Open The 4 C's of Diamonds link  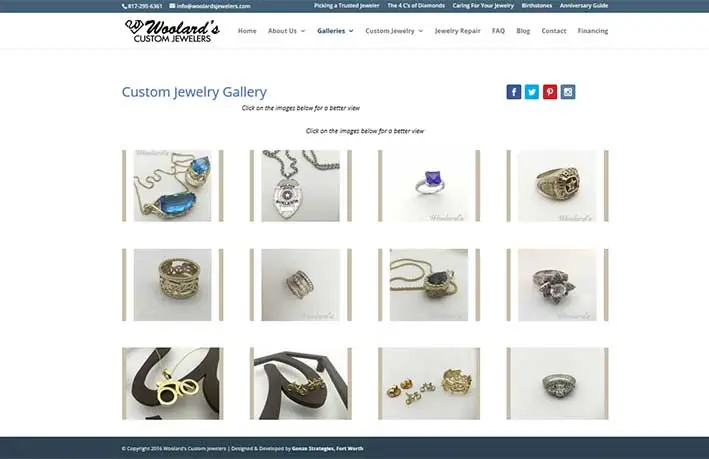tap(416, 6)
